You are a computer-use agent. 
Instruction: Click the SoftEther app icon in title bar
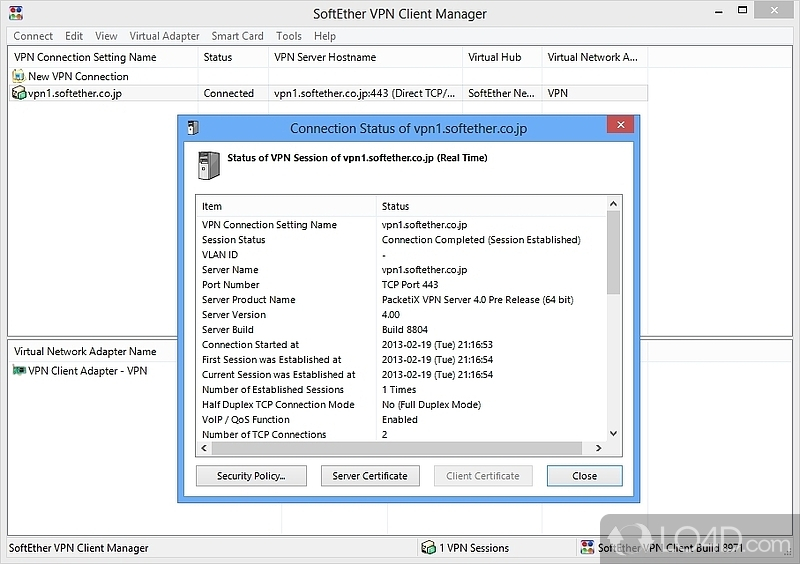tap(13, 14)
